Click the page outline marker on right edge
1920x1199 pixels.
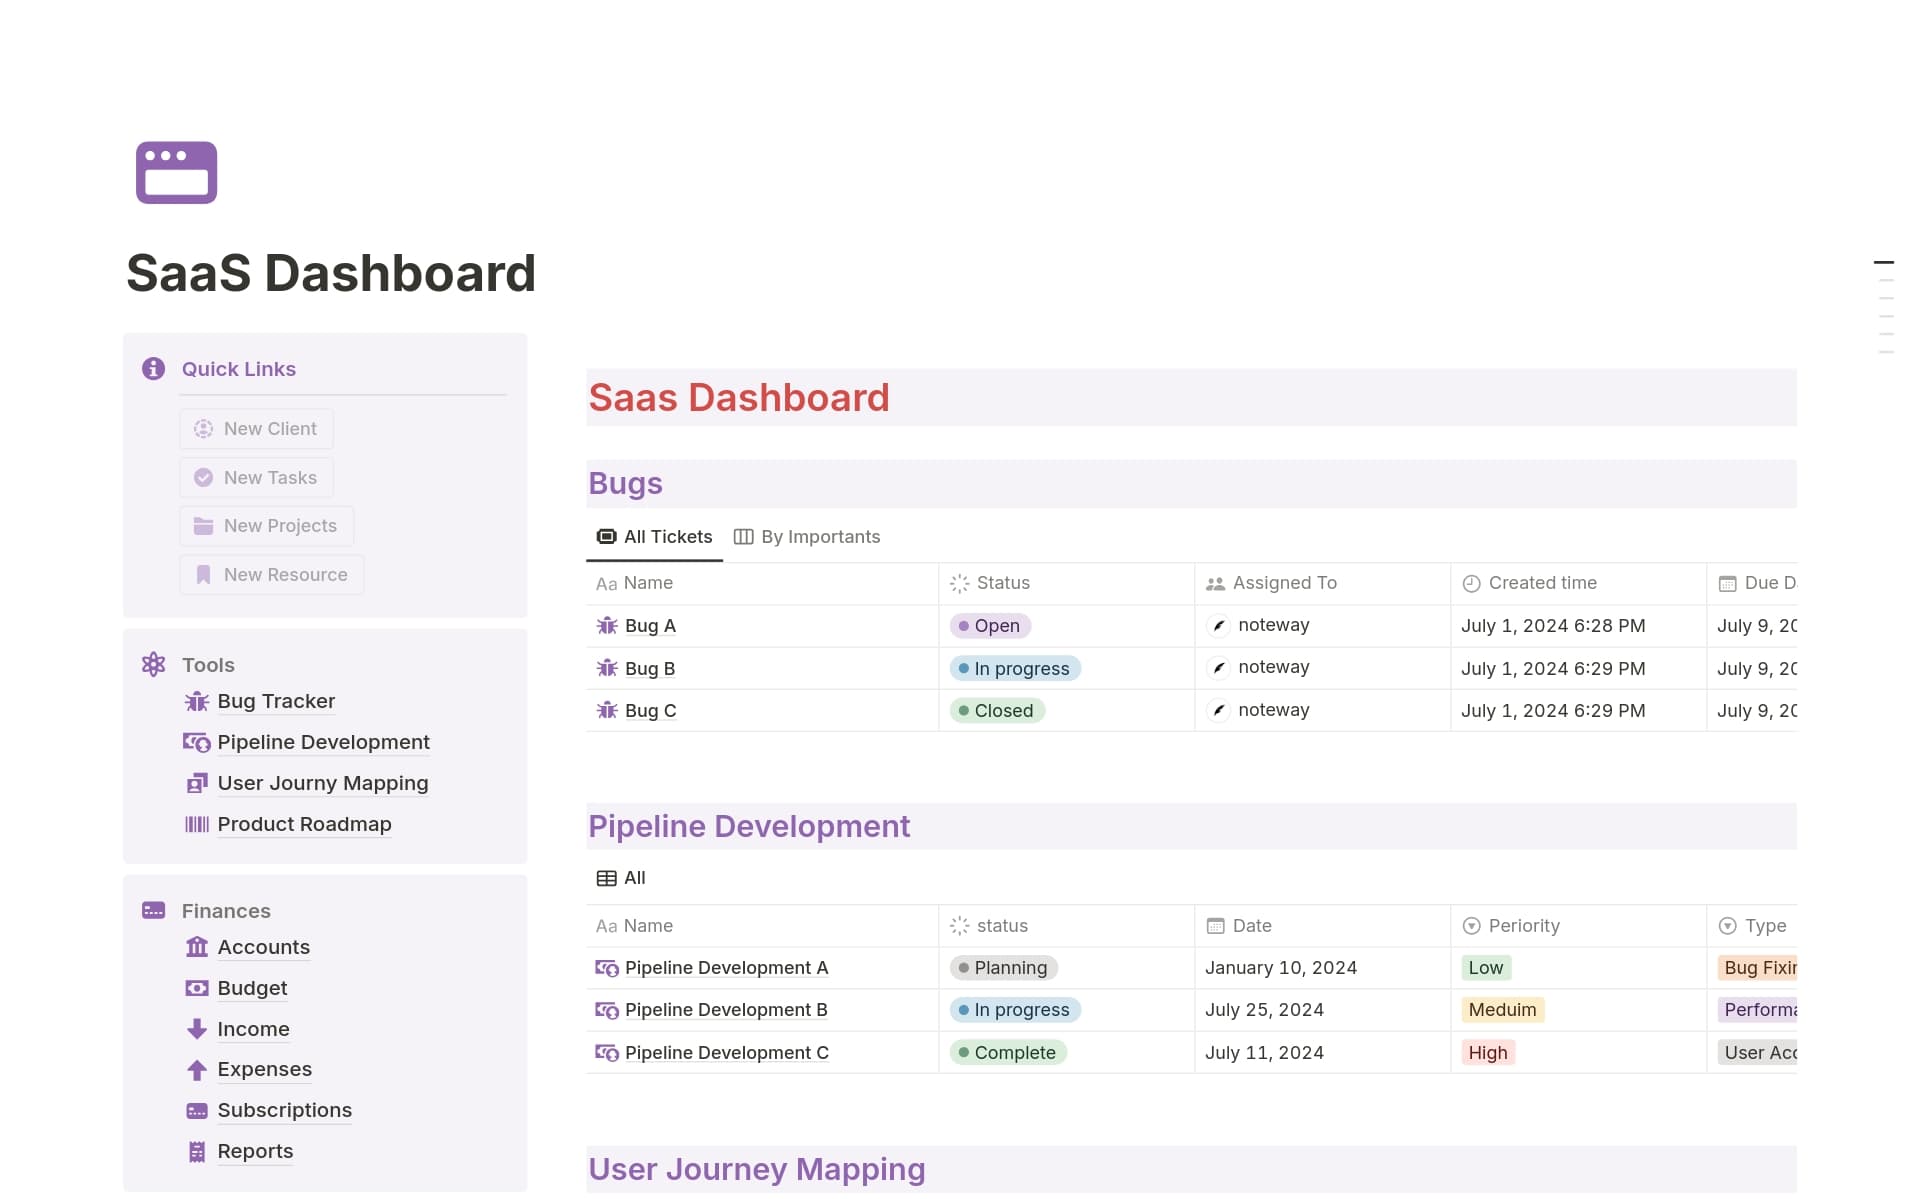pos(1883,263)
